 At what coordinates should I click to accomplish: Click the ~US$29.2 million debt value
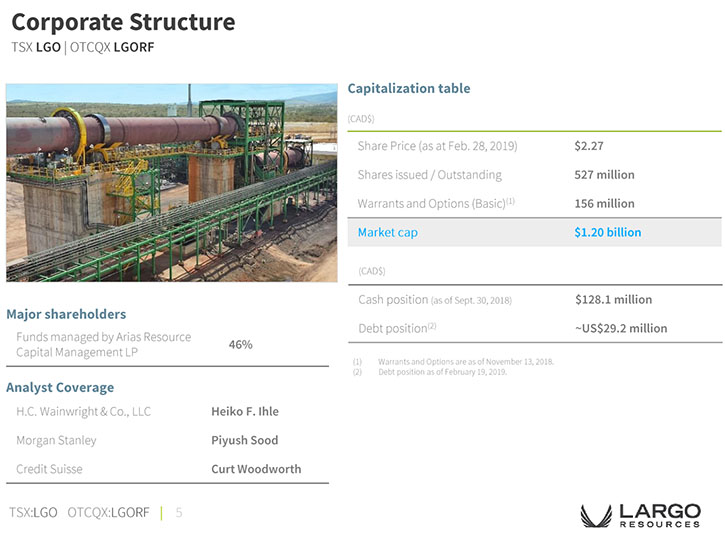(620, 328)
